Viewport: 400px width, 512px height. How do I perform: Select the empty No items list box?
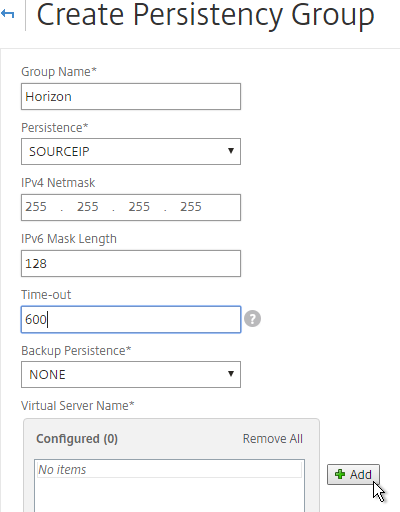click(x=169, y=485)
